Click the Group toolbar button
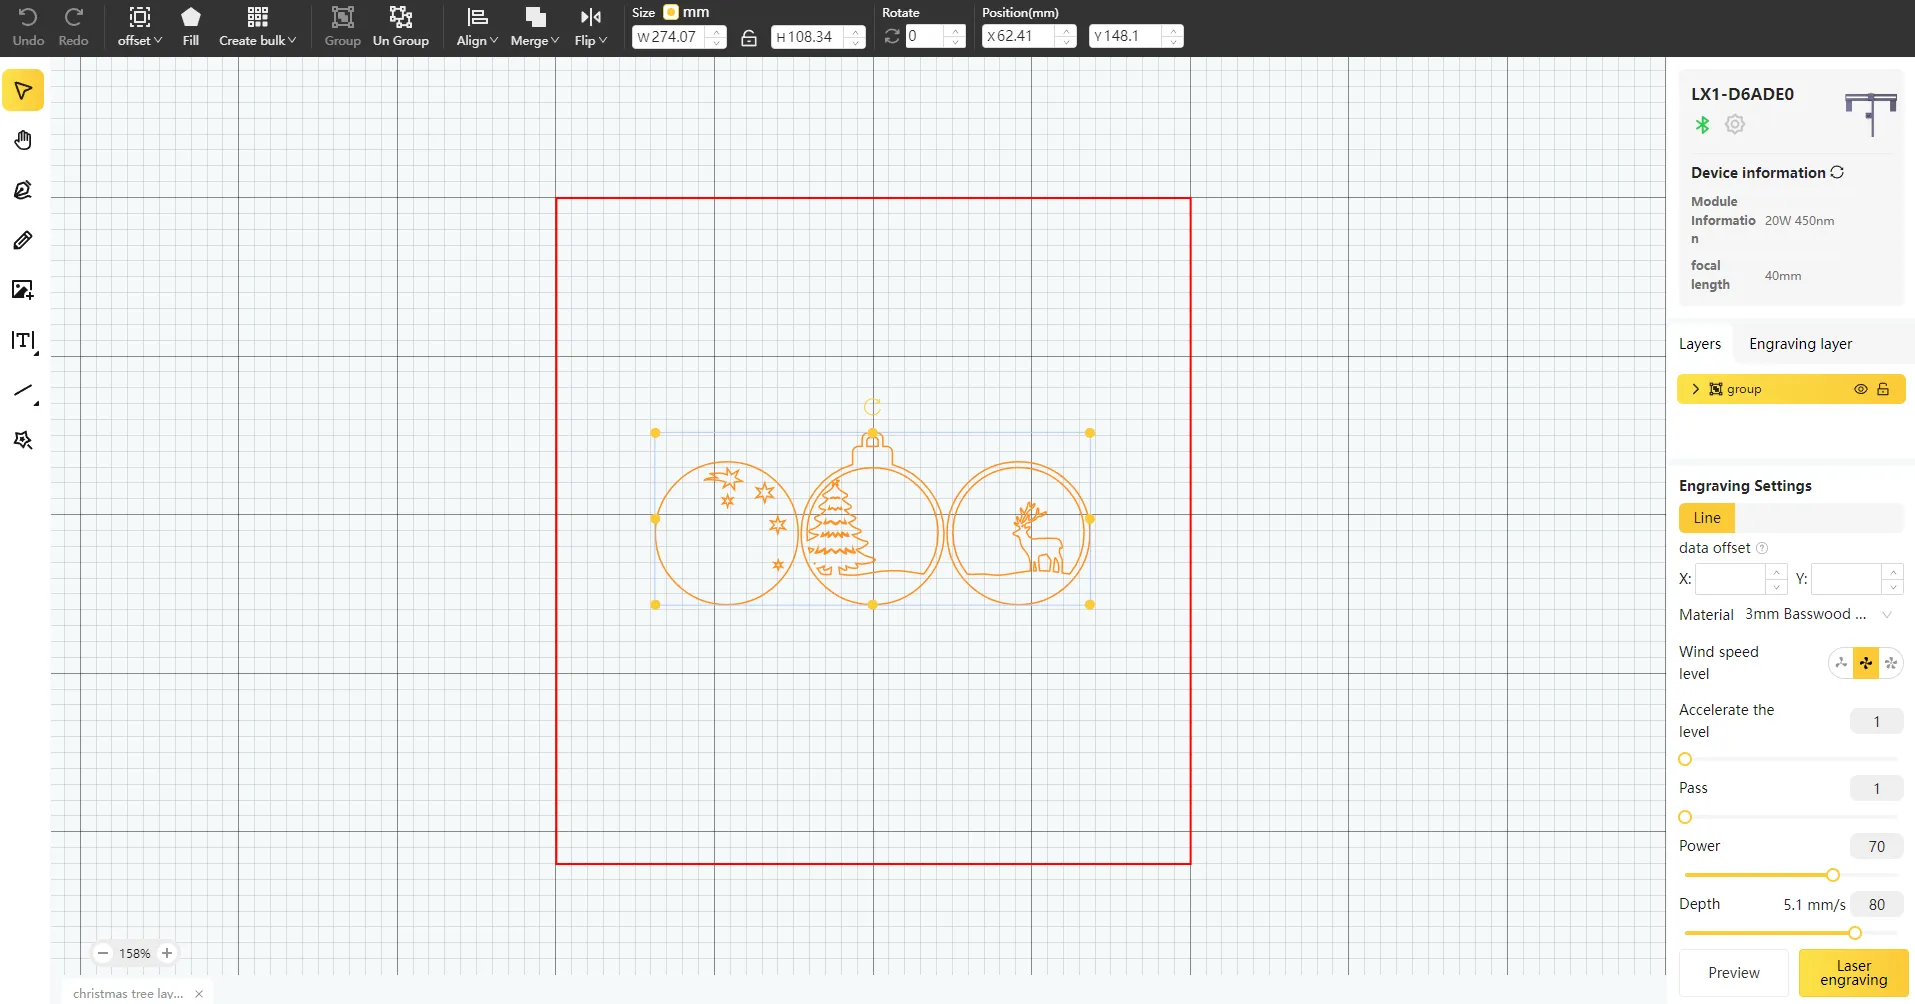Screen dimensions: 1915x1004 click(342, 27)
